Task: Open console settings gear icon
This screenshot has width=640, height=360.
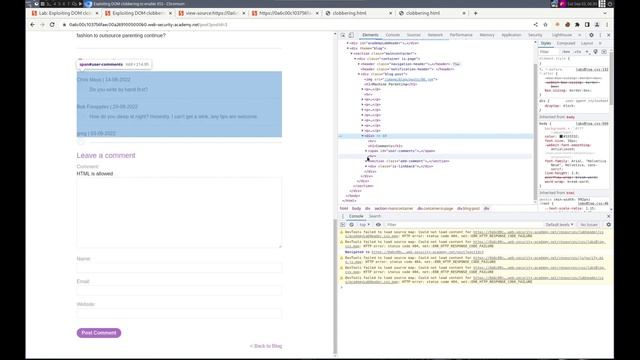Action: (x=608, y=225)
